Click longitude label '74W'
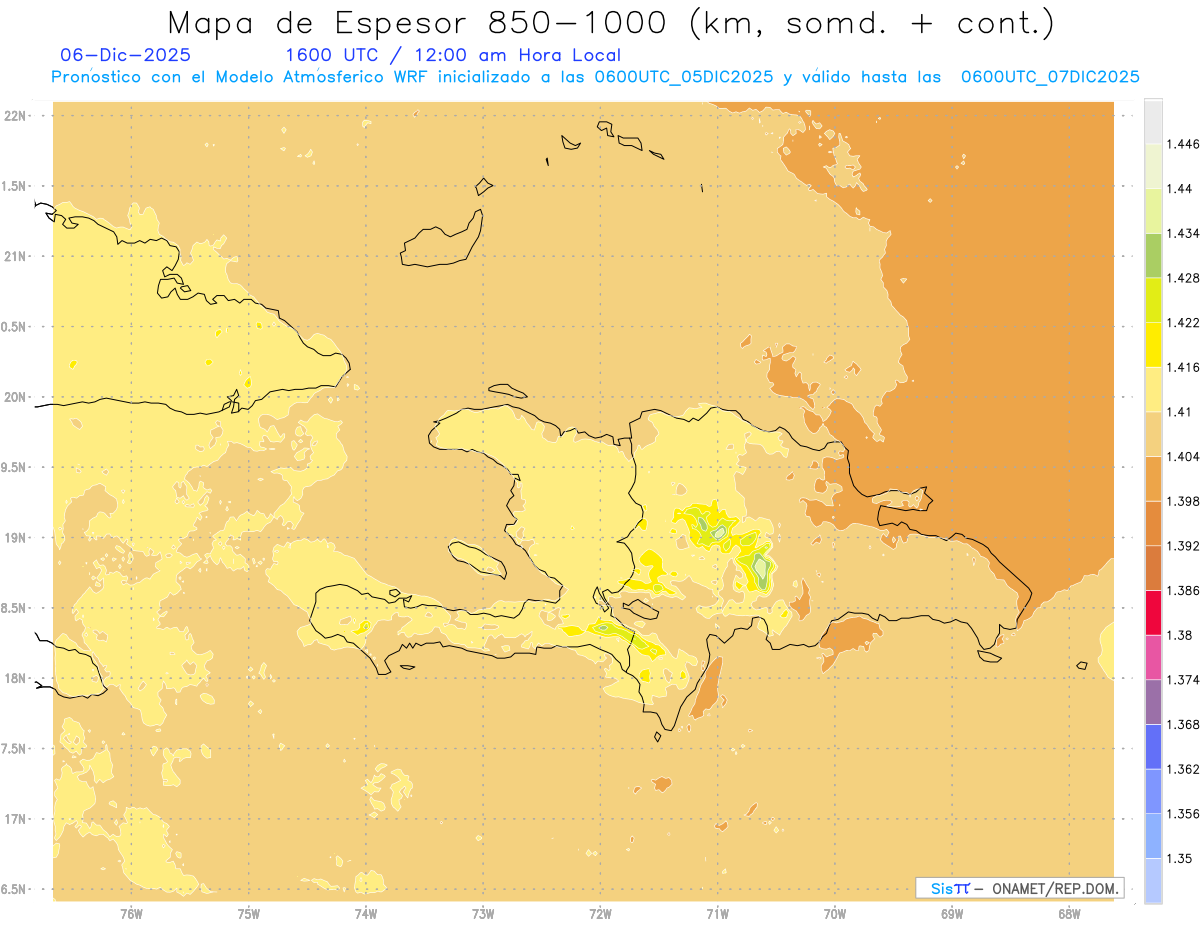 tap(366, 914)
